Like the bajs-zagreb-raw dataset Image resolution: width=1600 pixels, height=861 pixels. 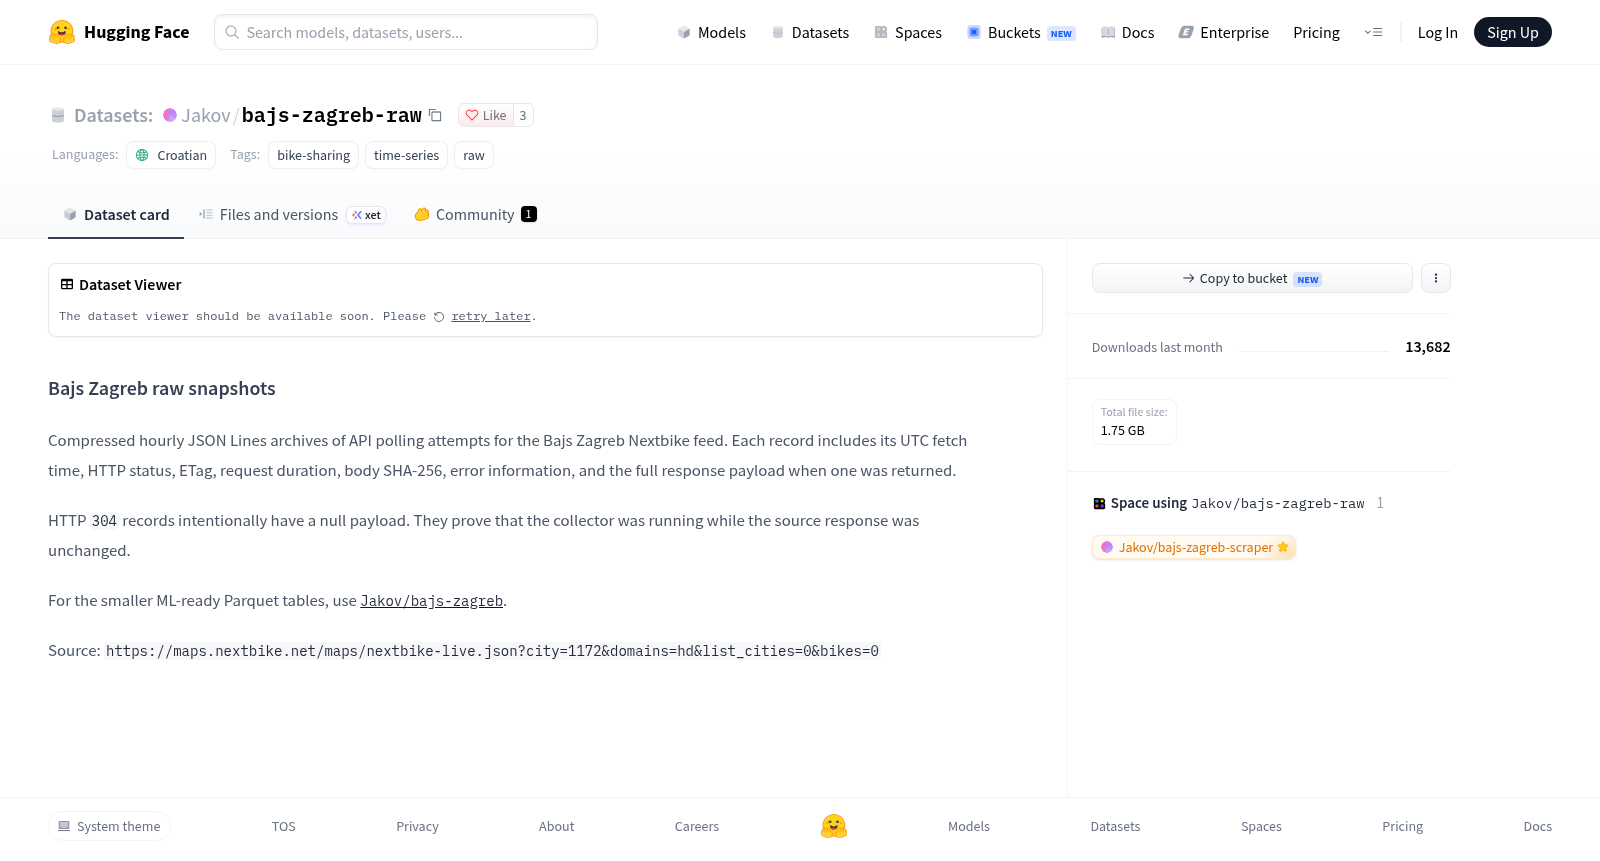486,115
